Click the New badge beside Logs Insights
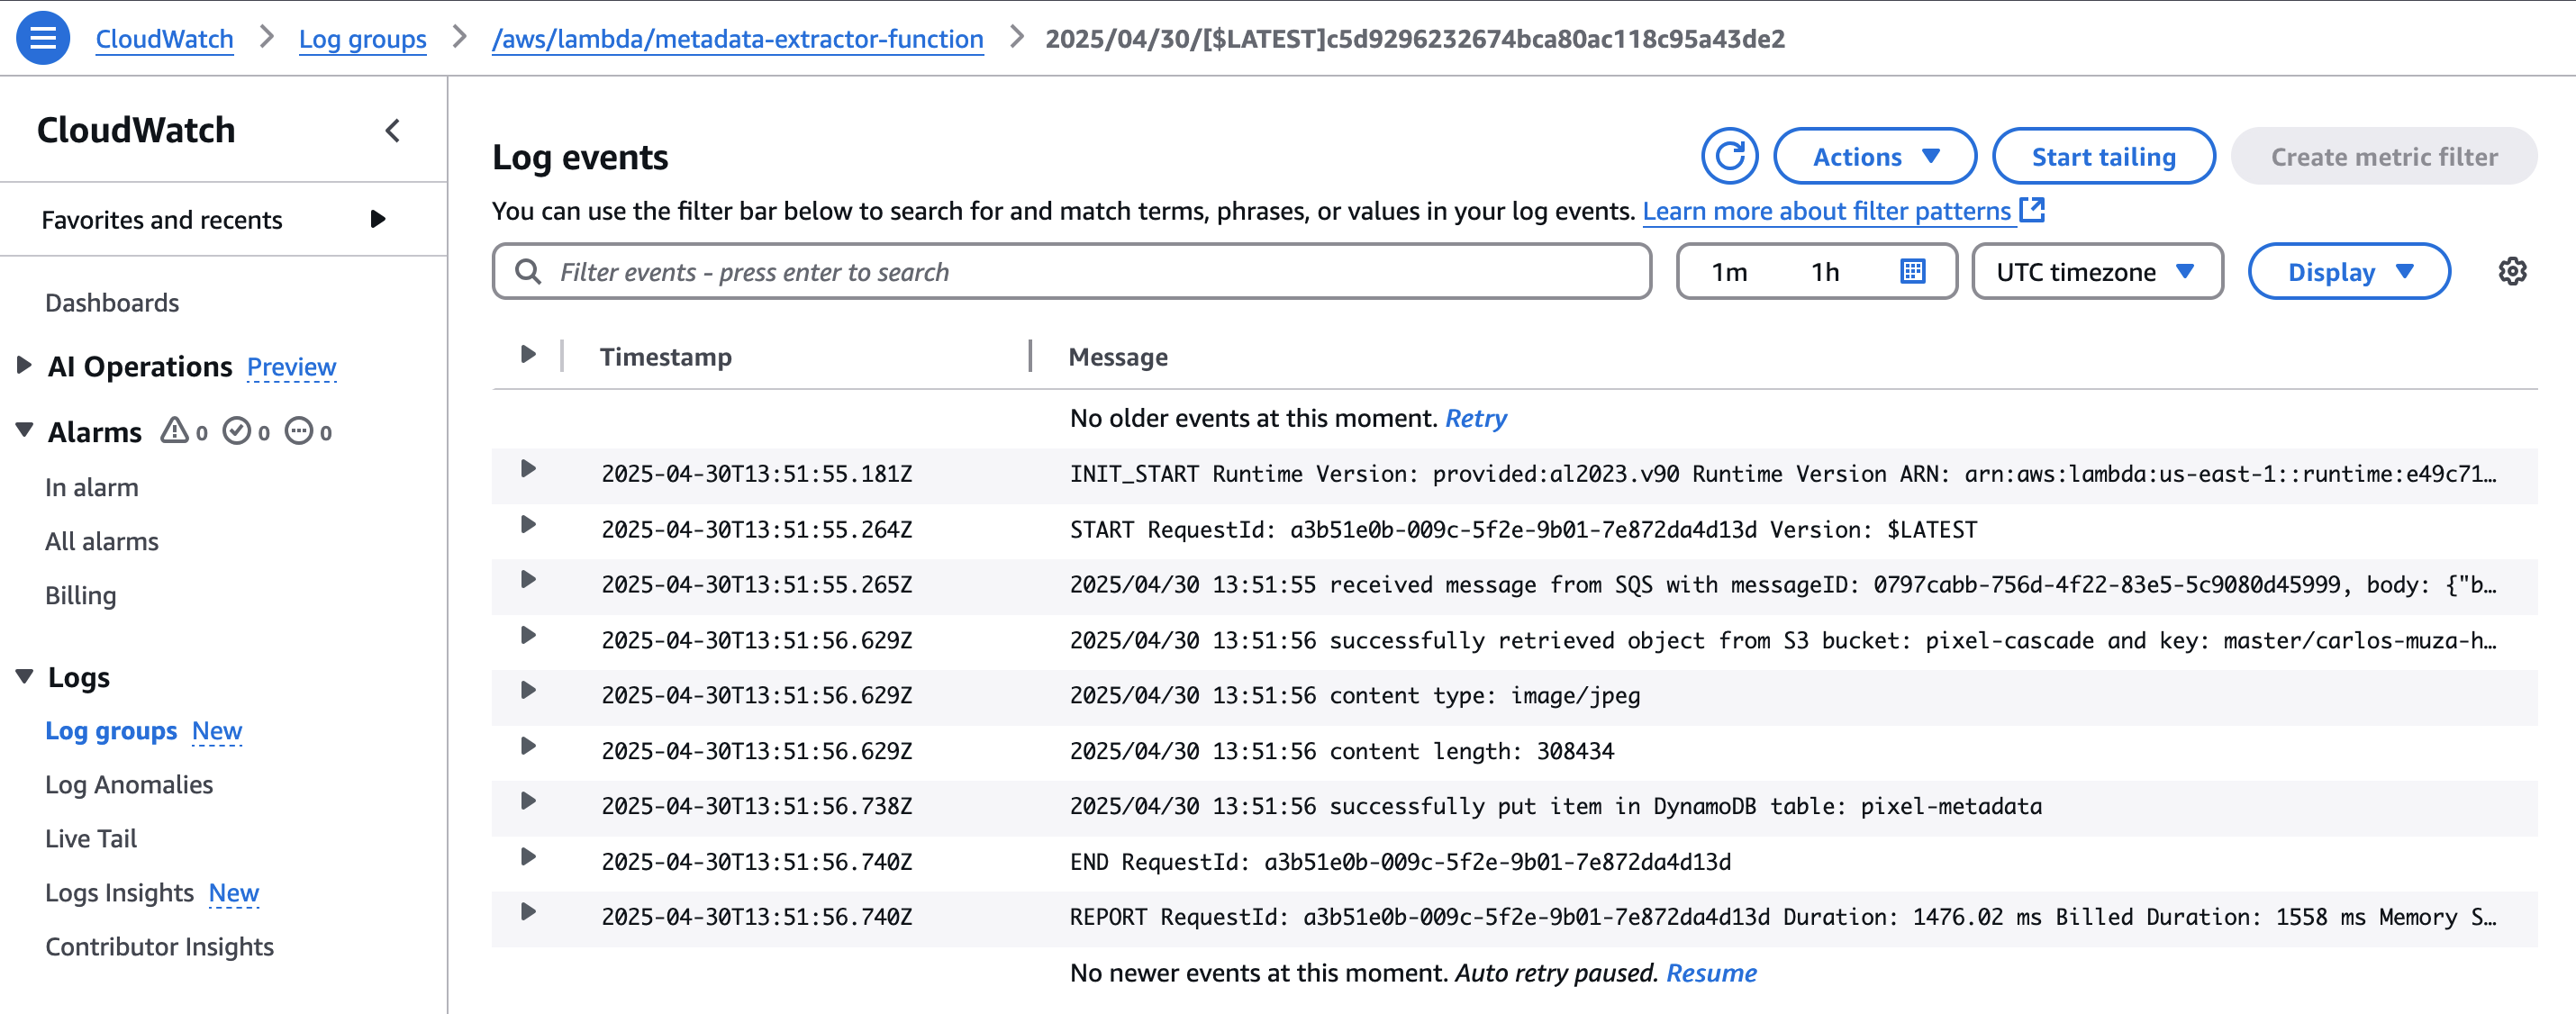 234,893
